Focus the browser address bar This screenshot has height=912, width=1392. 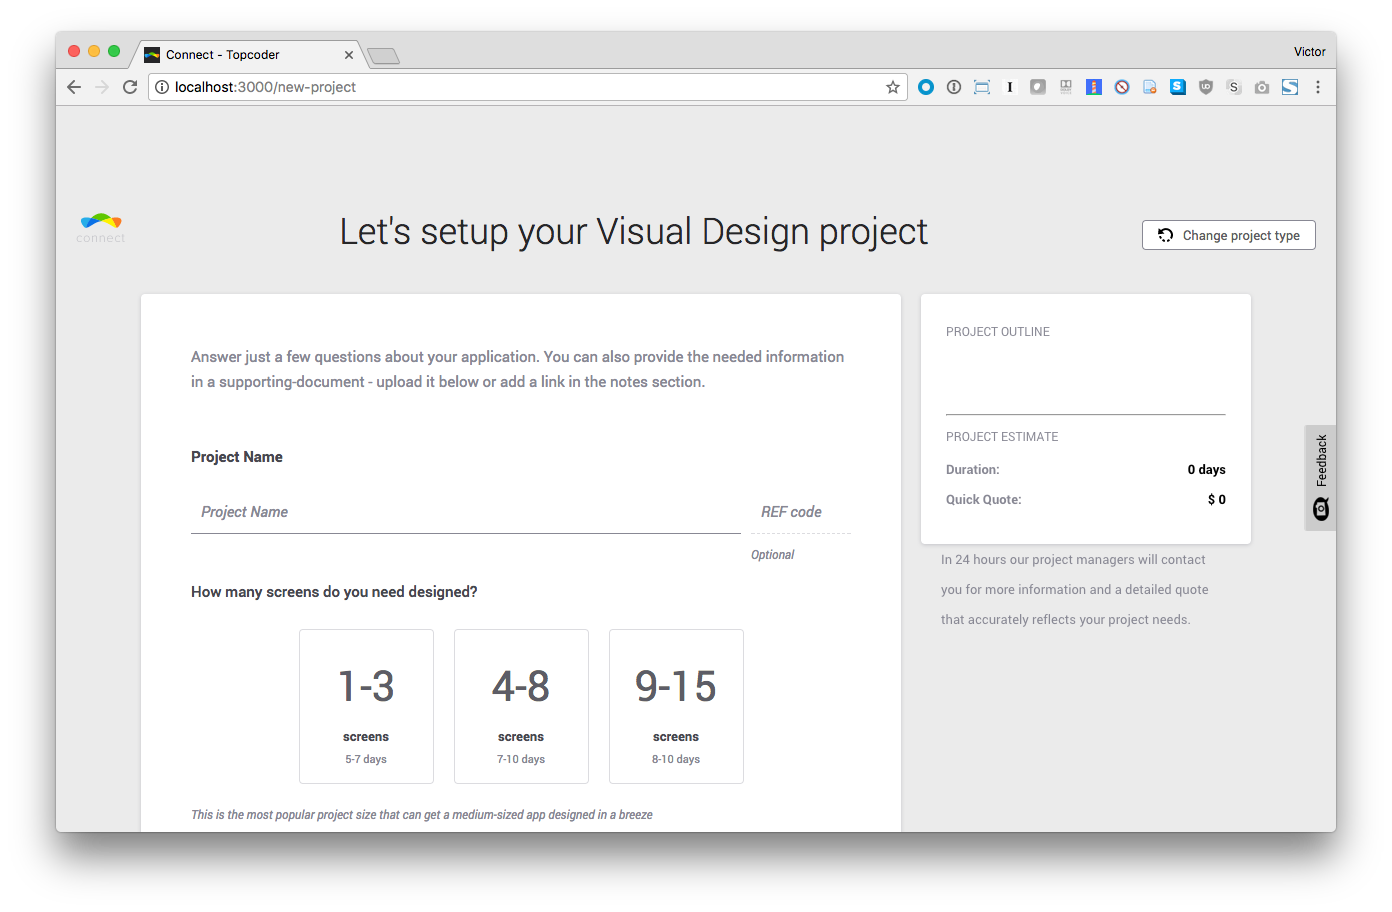(x=528, y=87)
